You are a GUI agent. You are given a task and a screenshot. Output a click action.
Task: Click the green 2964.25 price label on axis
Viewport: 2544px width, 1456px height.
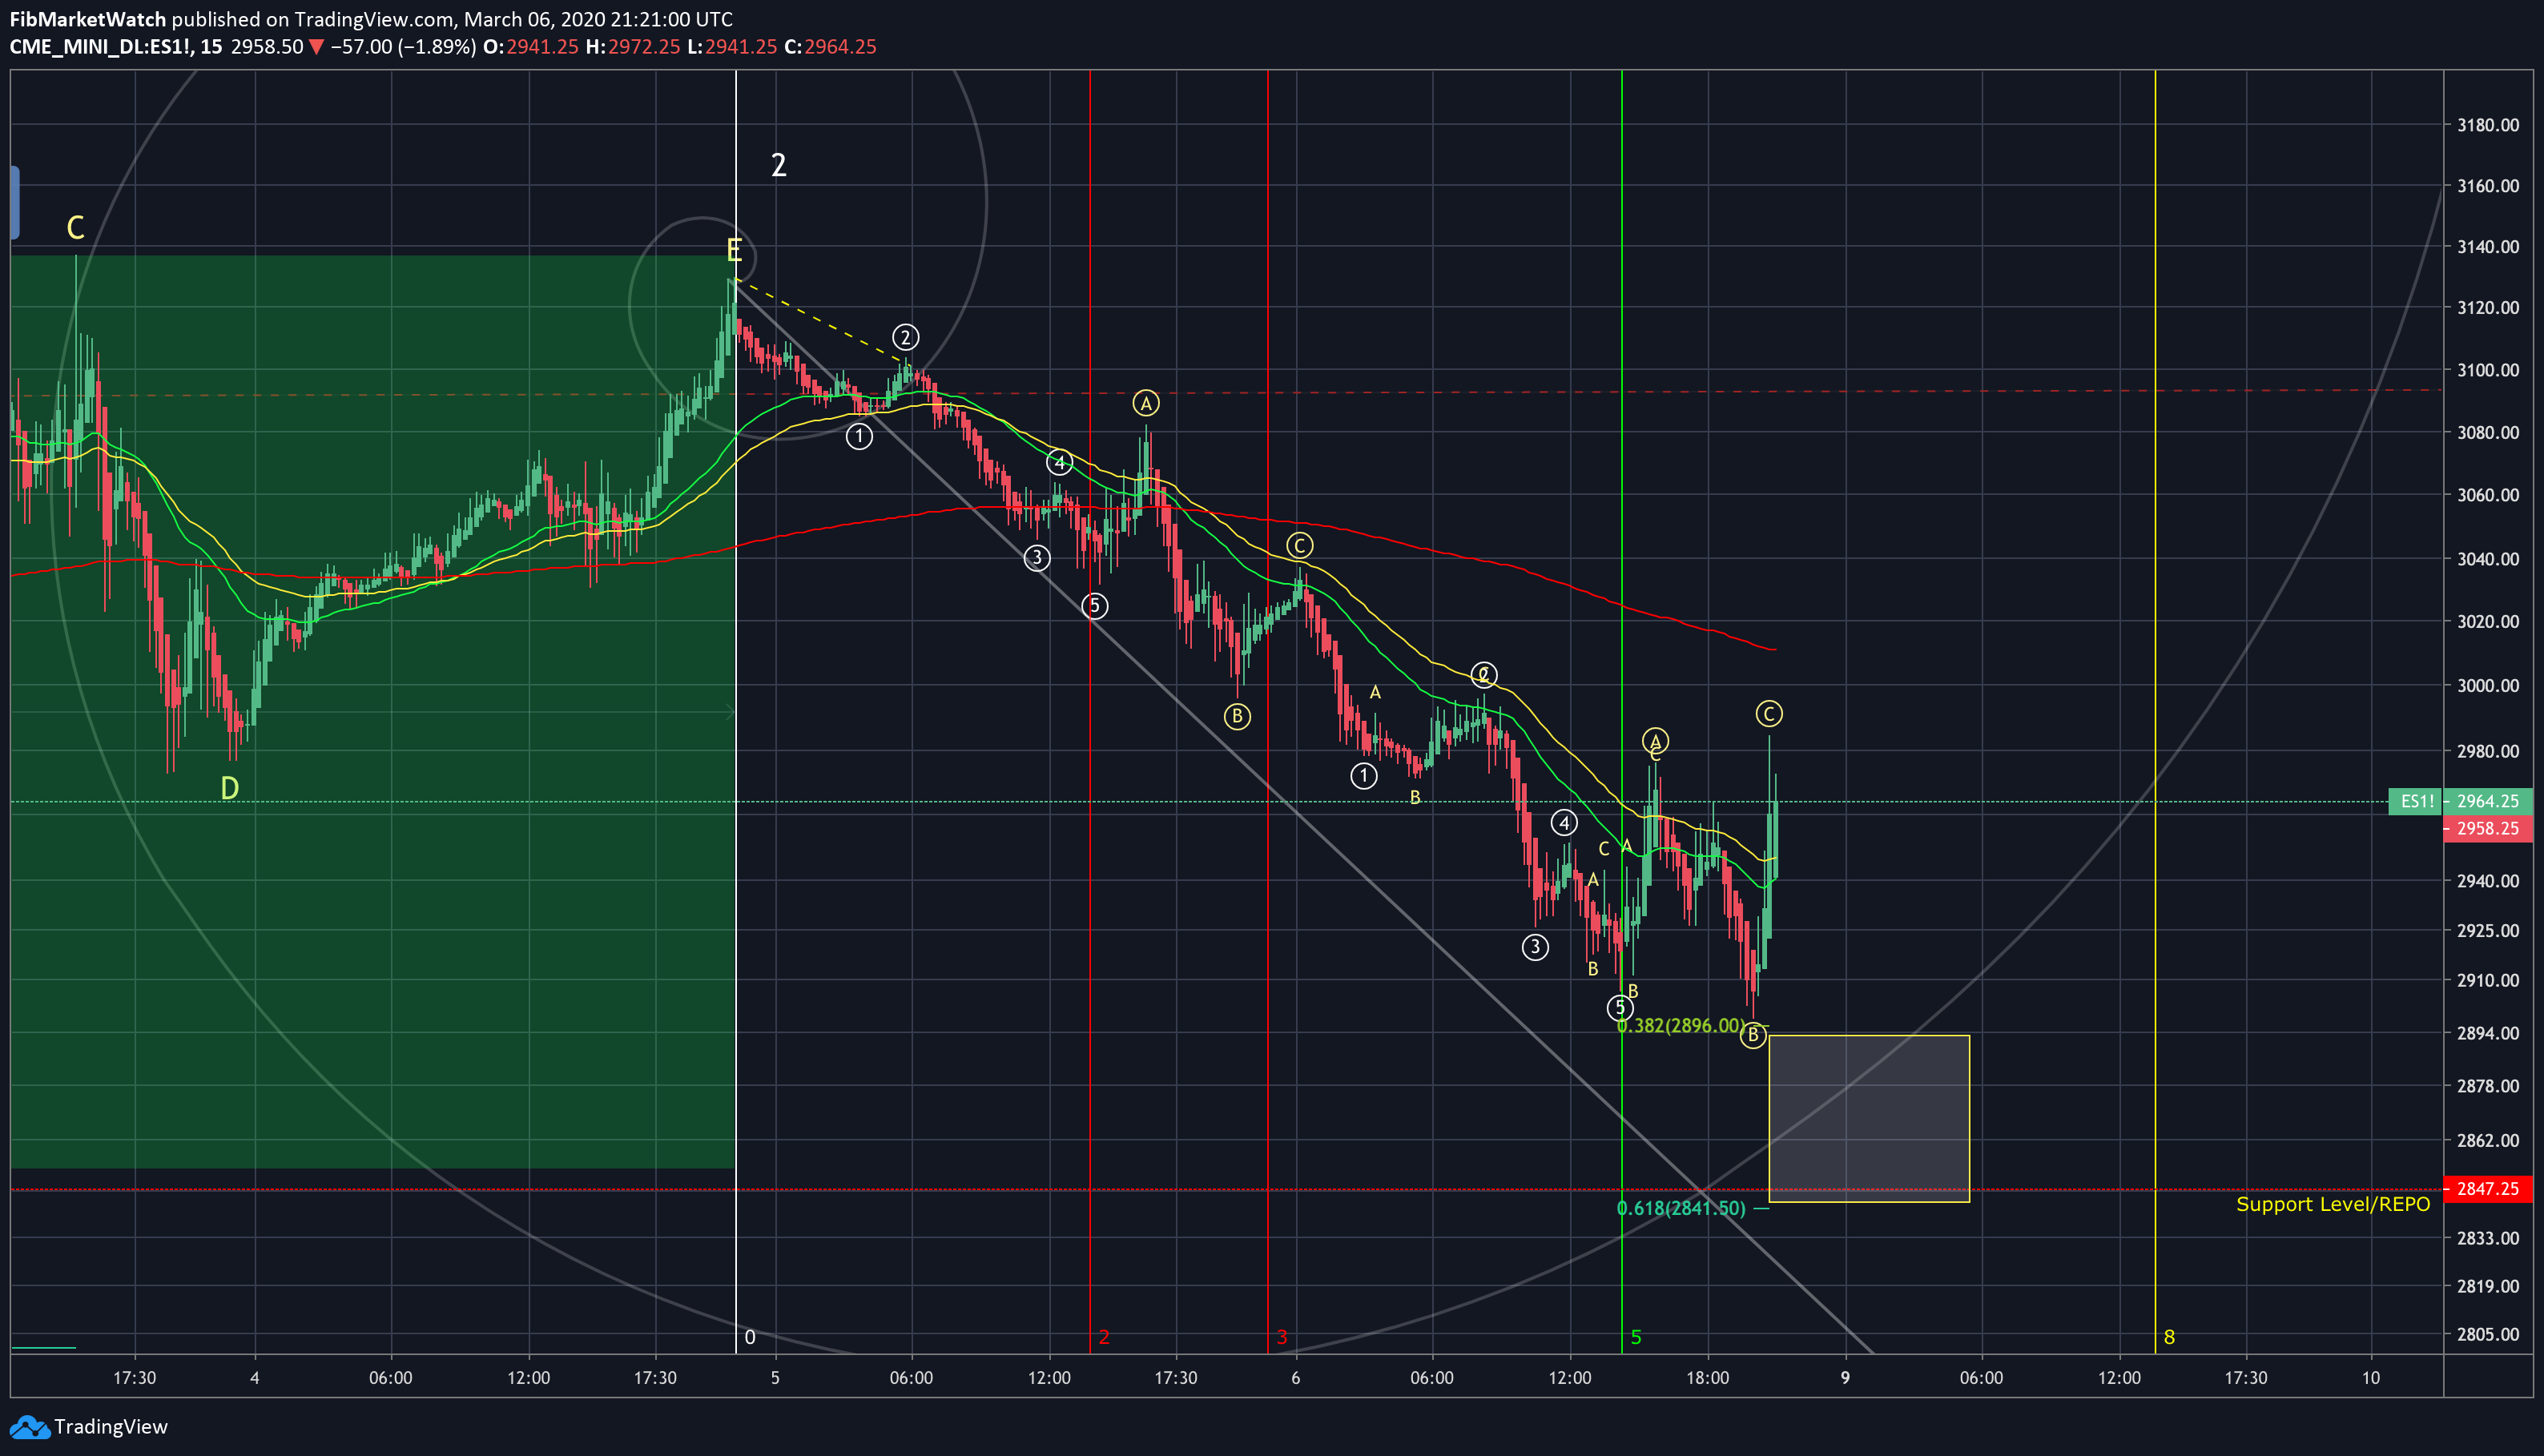[x=2488, y=801]
